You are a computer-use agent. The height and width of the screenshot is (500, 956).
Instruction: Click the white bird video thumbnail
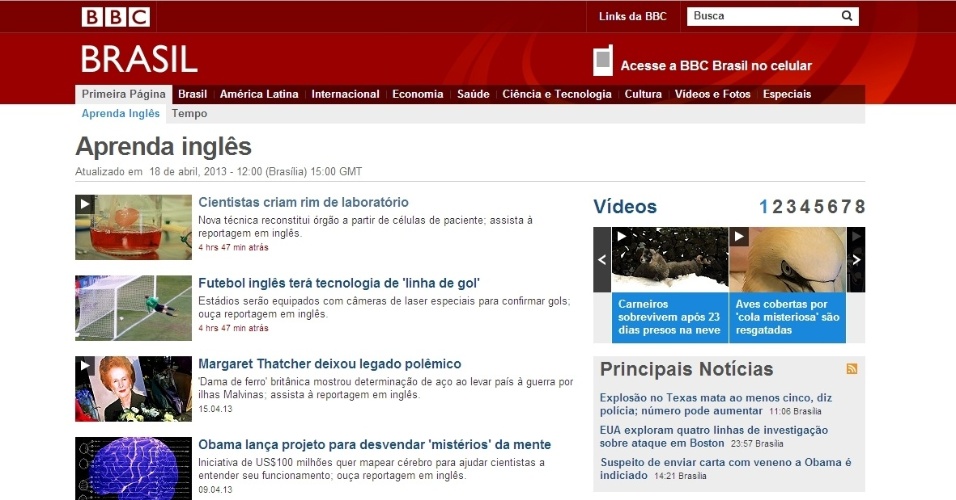(x=788, y=260)
